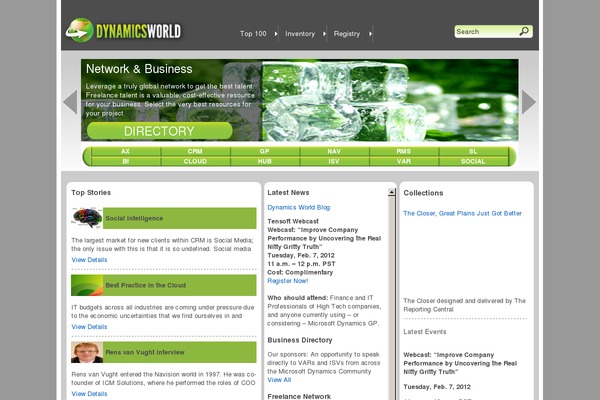Click the Business Directory heading
Screen dimensions: 600x400
(x=300, y=340)
